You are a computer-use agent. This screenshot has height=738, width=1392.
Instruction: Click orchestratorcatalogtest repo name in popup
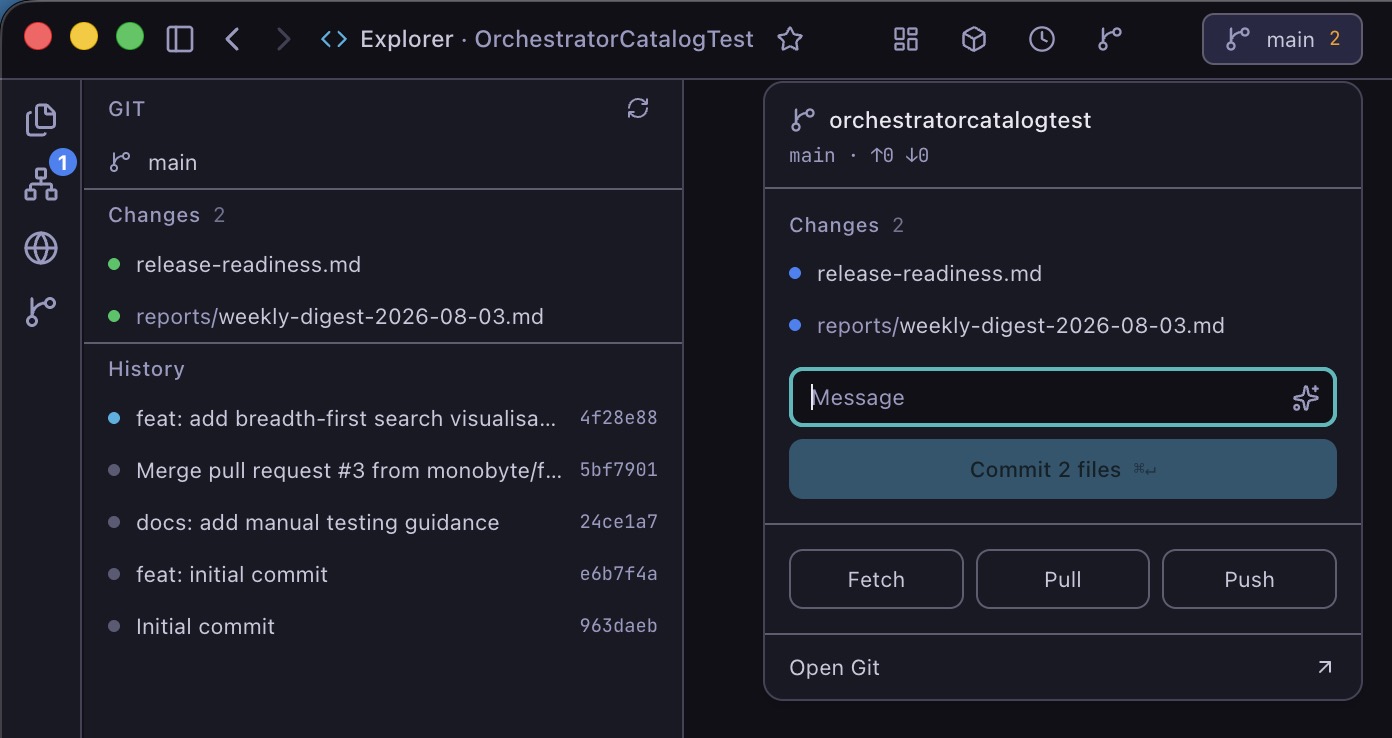coord(960,120)
